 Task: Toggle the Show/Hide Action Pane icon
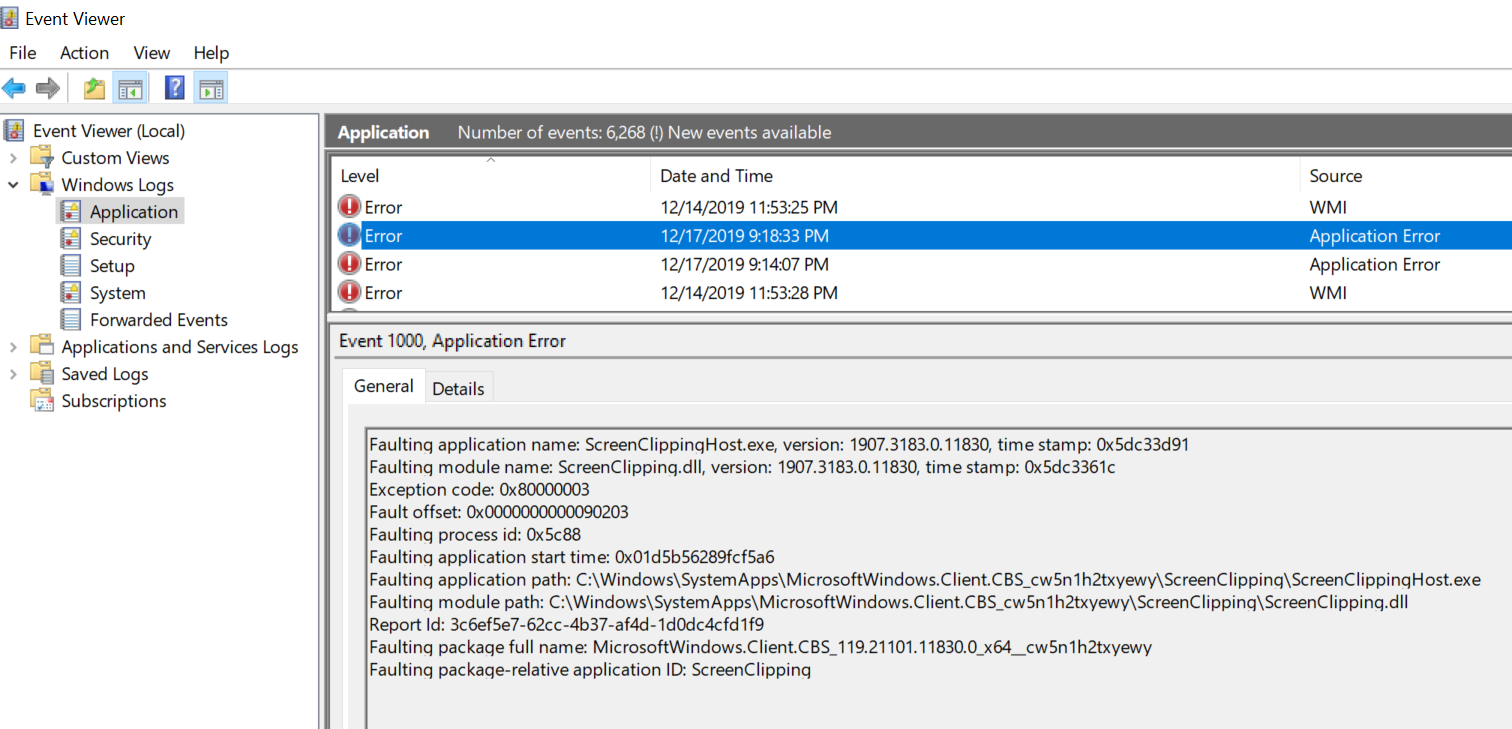point(210,88)
